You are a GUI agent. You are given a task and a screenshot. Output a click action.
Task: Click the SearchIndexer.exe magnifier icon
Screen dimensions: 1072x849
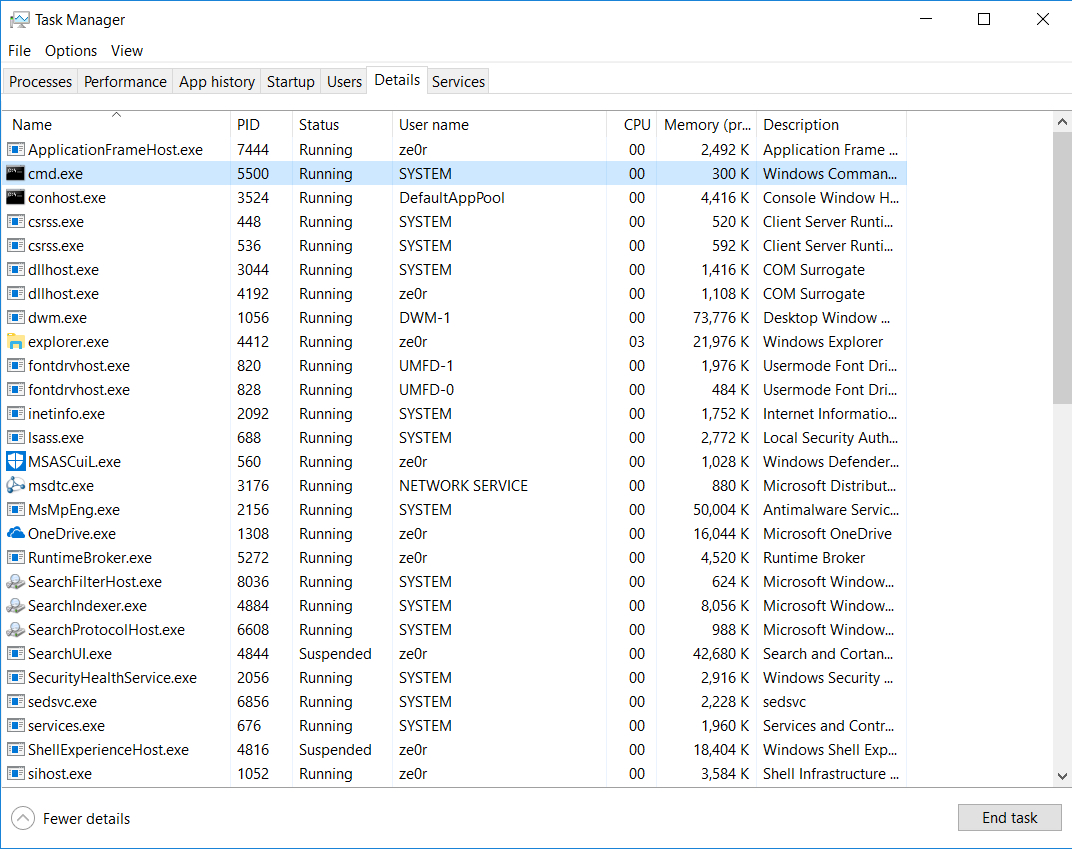[16, 606]
